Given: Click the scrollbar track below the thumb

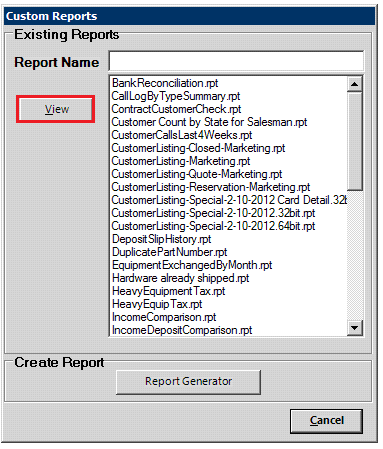Looking at the screenshot, I should [354, 256].
